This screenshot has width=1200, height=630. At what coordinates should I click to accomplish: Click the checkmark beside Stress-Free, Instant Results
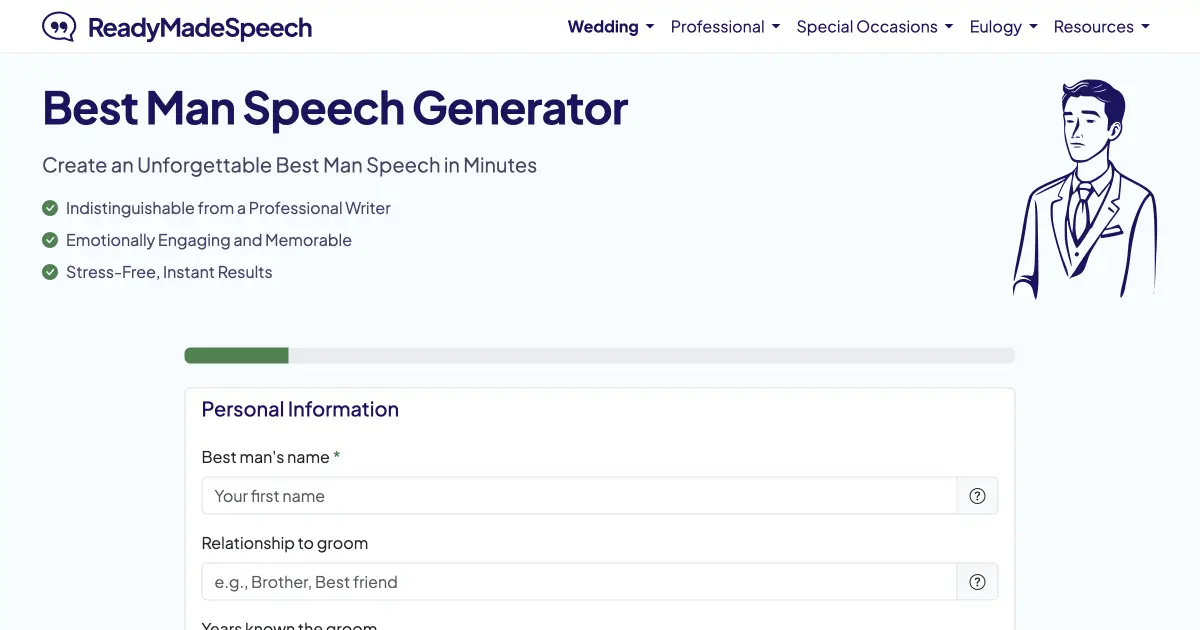coord(50,272)
